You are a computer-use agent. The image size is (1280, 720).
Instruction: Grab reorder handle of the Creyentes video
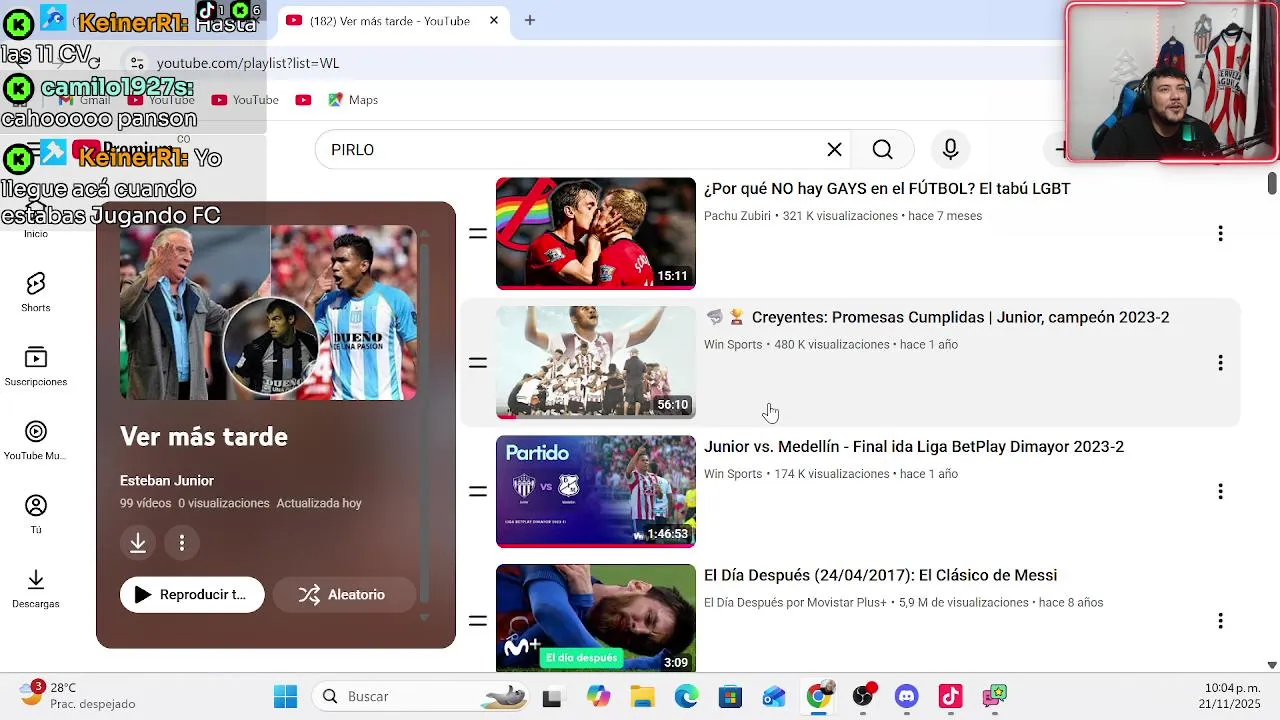pos(478,363)
